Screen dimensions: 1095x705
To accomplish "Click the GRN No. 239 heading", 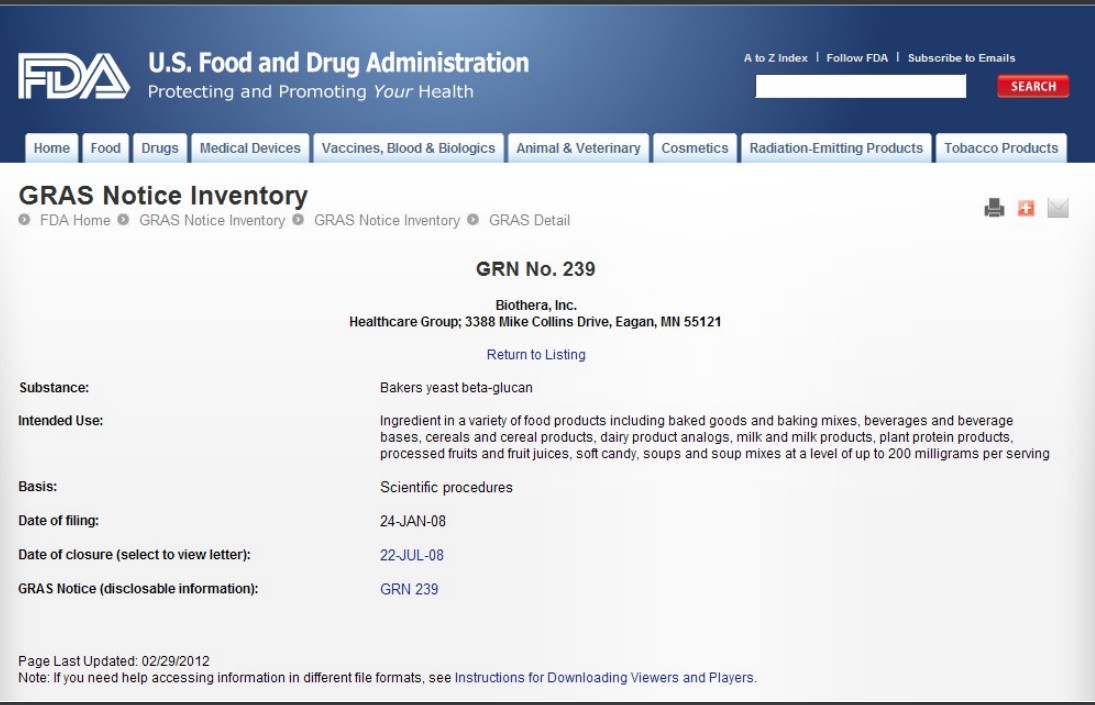I will click(x=536, y=269).
